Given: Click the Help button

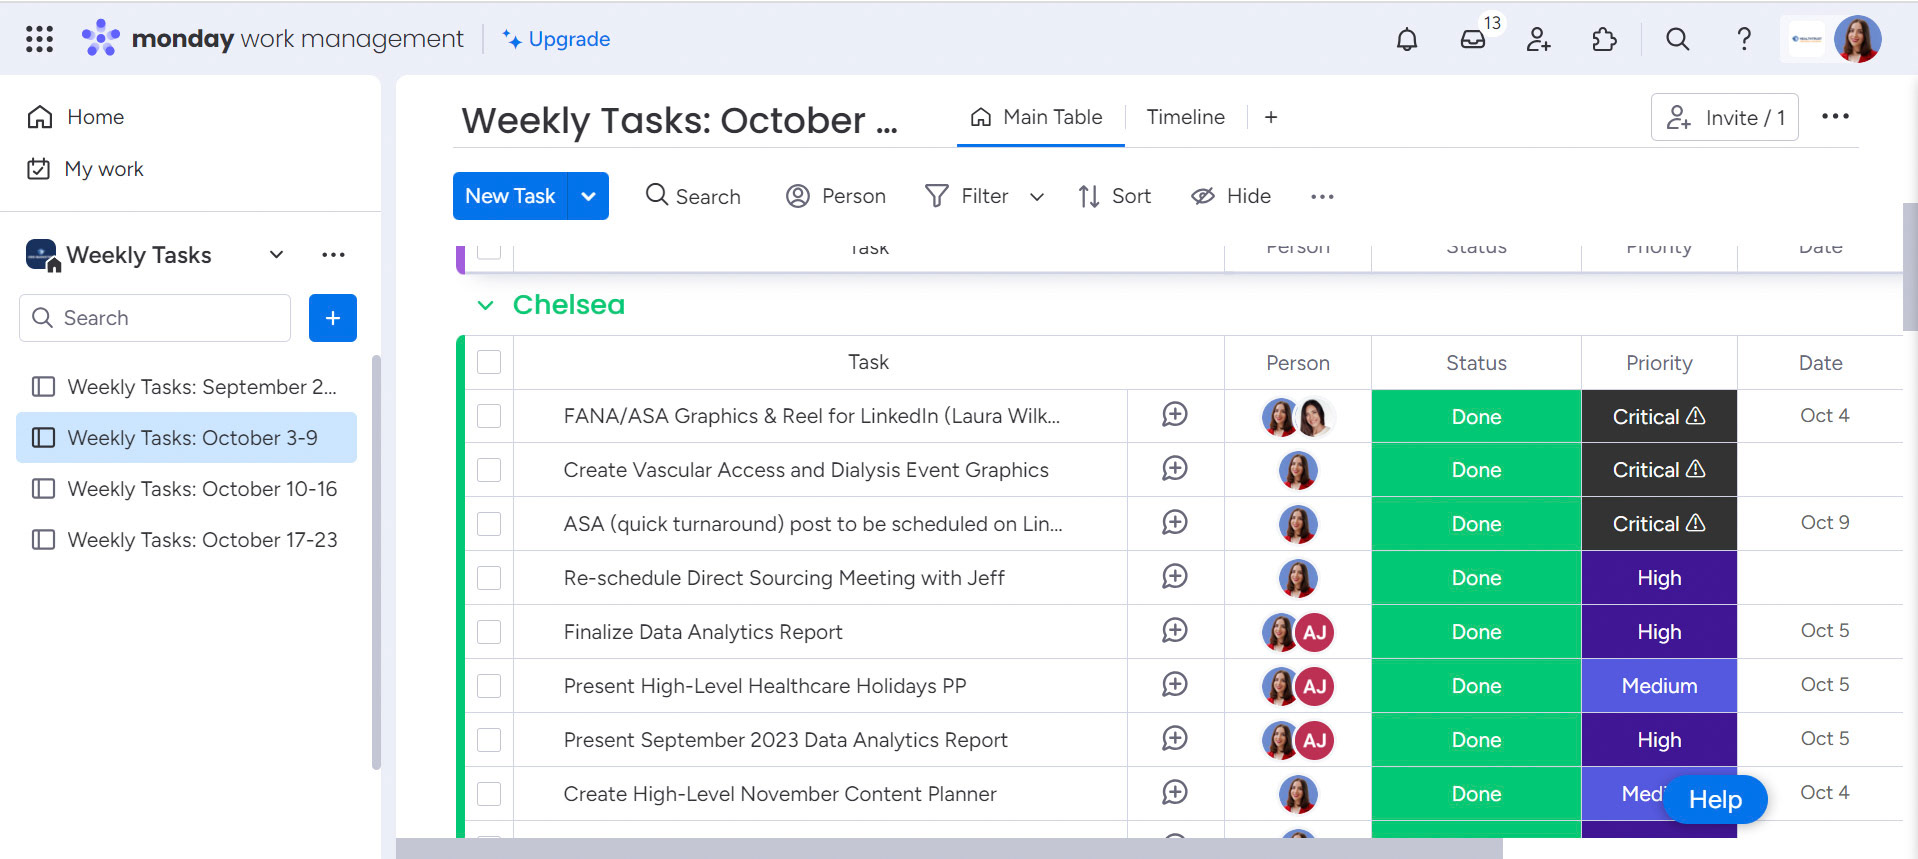Looking at the screenshot, I should (1715, 800).
